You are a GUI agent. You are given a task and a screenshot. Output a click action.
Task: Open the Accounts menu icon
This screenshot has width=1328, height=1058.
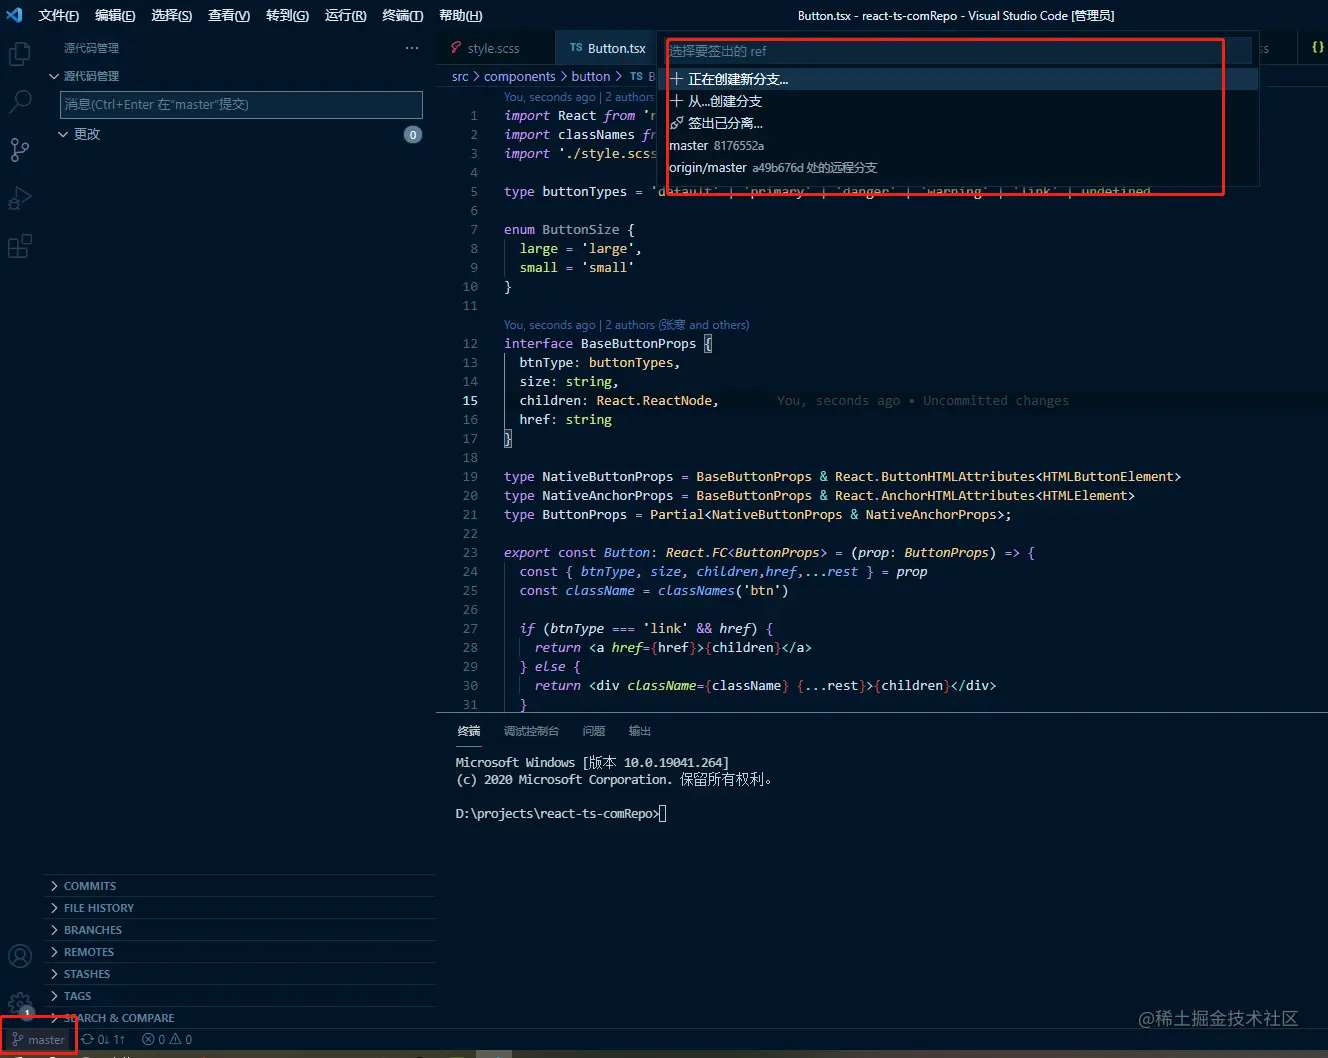[20, 957]
